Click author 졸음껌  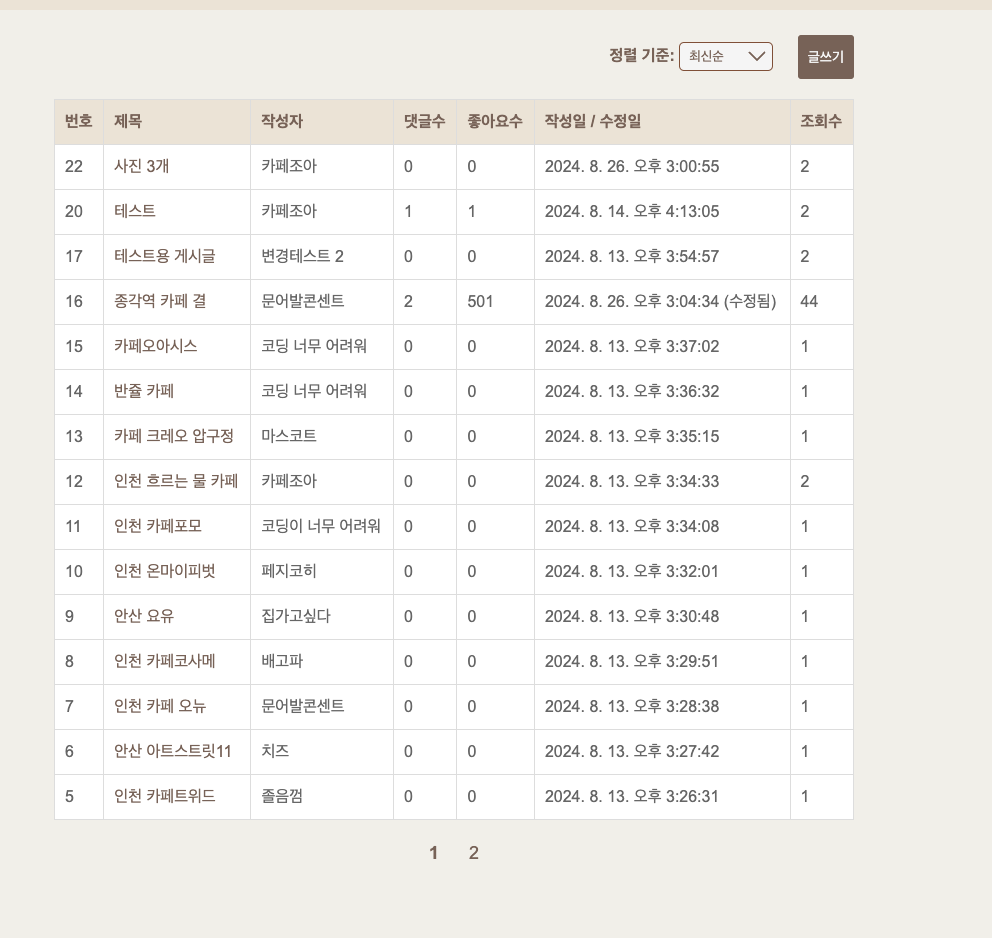pos(282,796)
